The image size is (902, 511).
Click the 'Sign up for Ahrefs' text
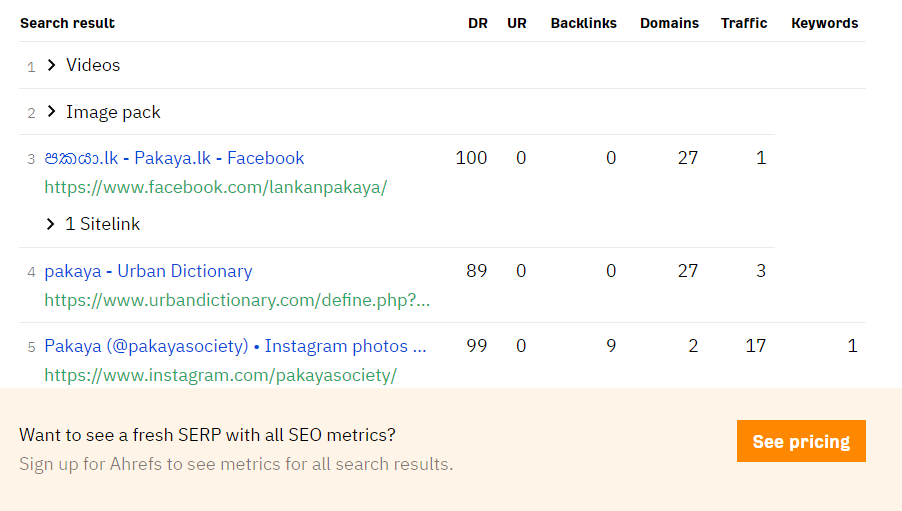(x=236, y=464)
